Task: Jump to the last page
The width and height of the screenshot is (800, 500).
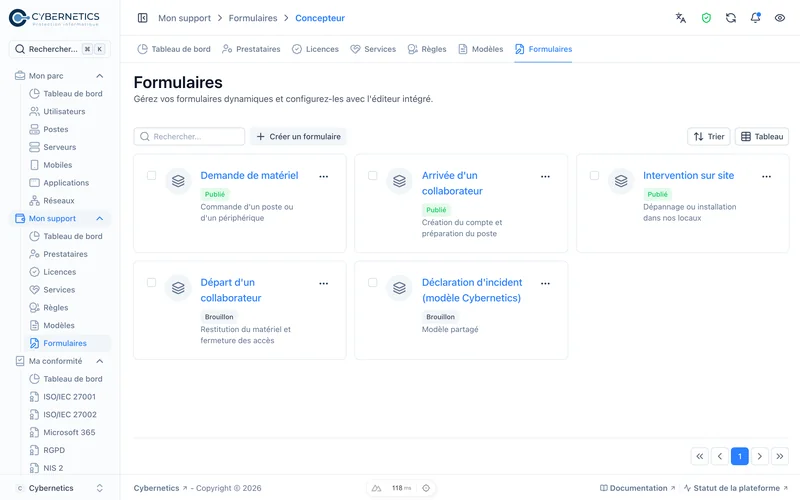Action: tap(780, 456)
